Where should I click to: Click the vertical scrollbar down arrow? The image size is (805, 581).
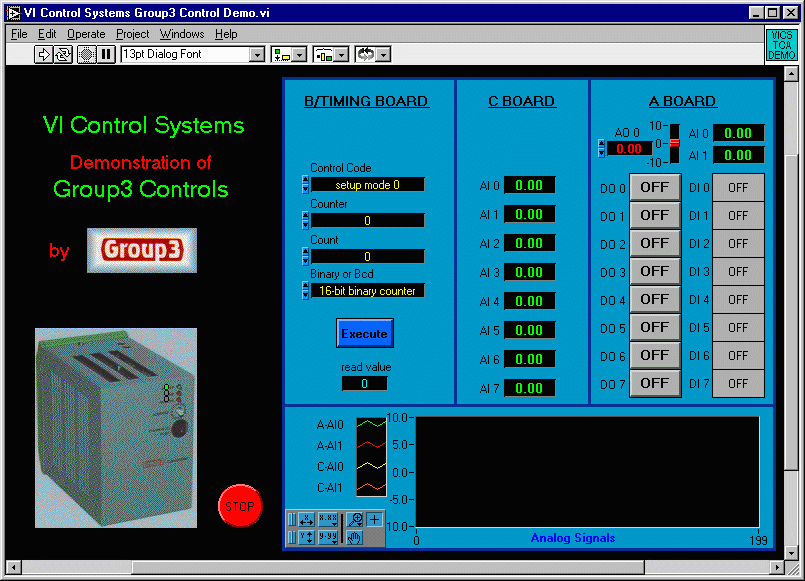(x=791, y=553)
